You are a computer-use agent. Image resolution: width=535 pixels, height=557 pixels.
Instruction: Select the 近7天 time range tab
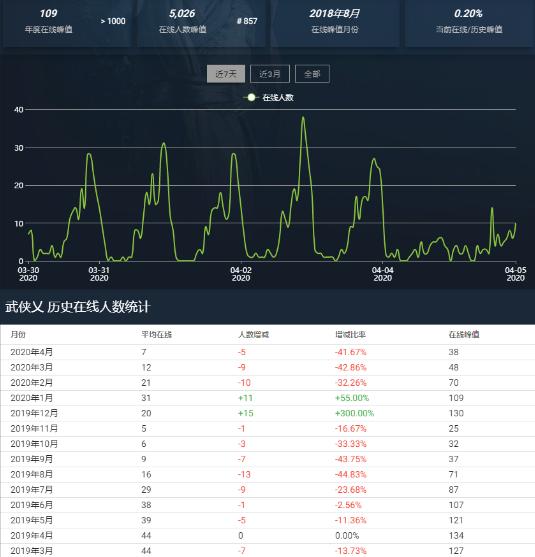coord(226,74)
